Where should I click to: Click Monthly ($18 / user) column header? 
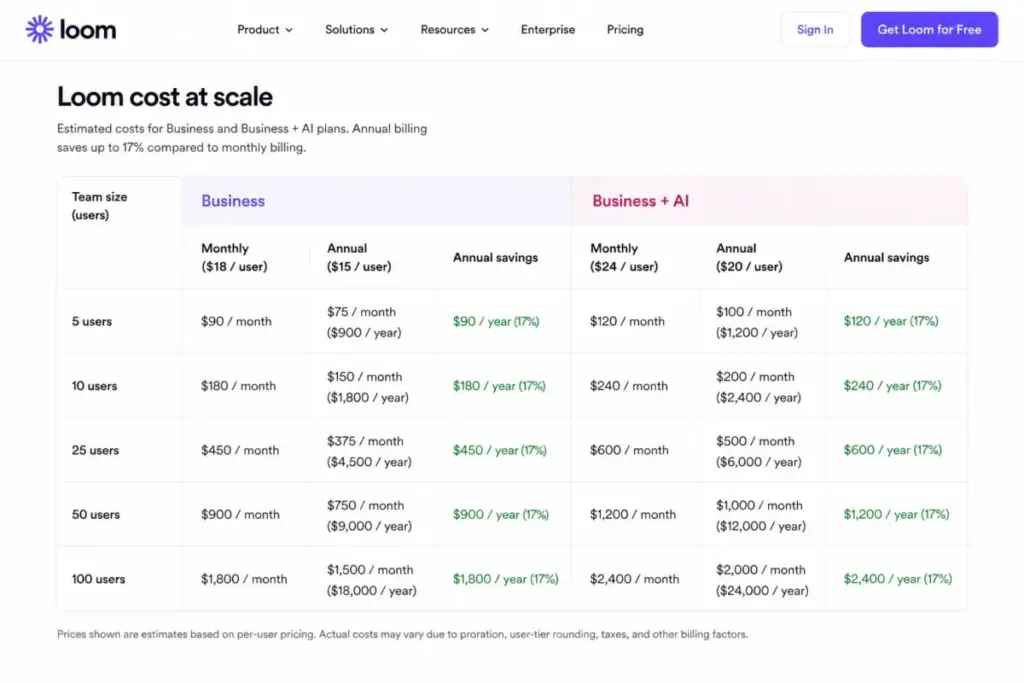pos(234,257)
